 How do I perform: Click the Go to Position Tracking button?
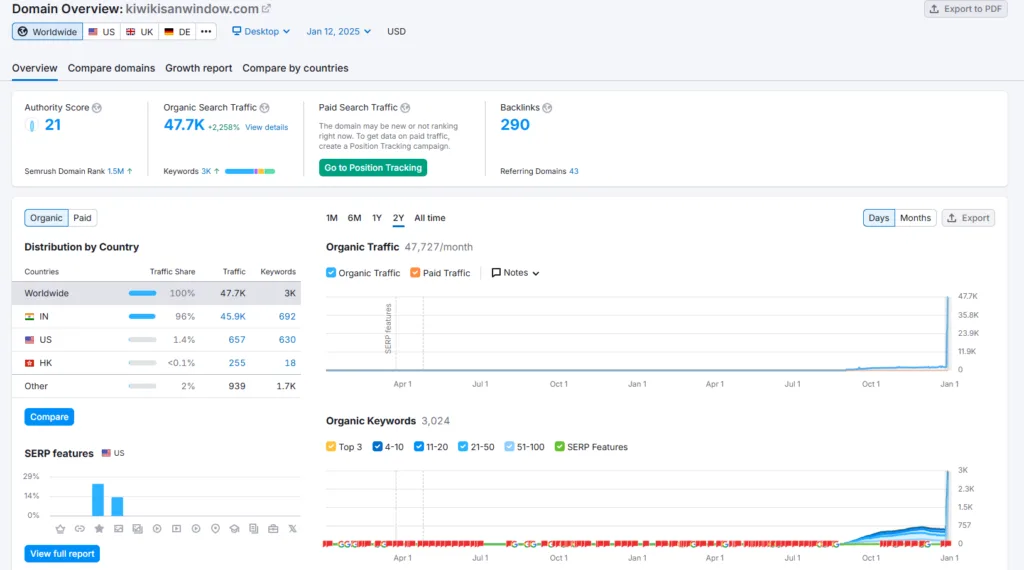point(373,168)
